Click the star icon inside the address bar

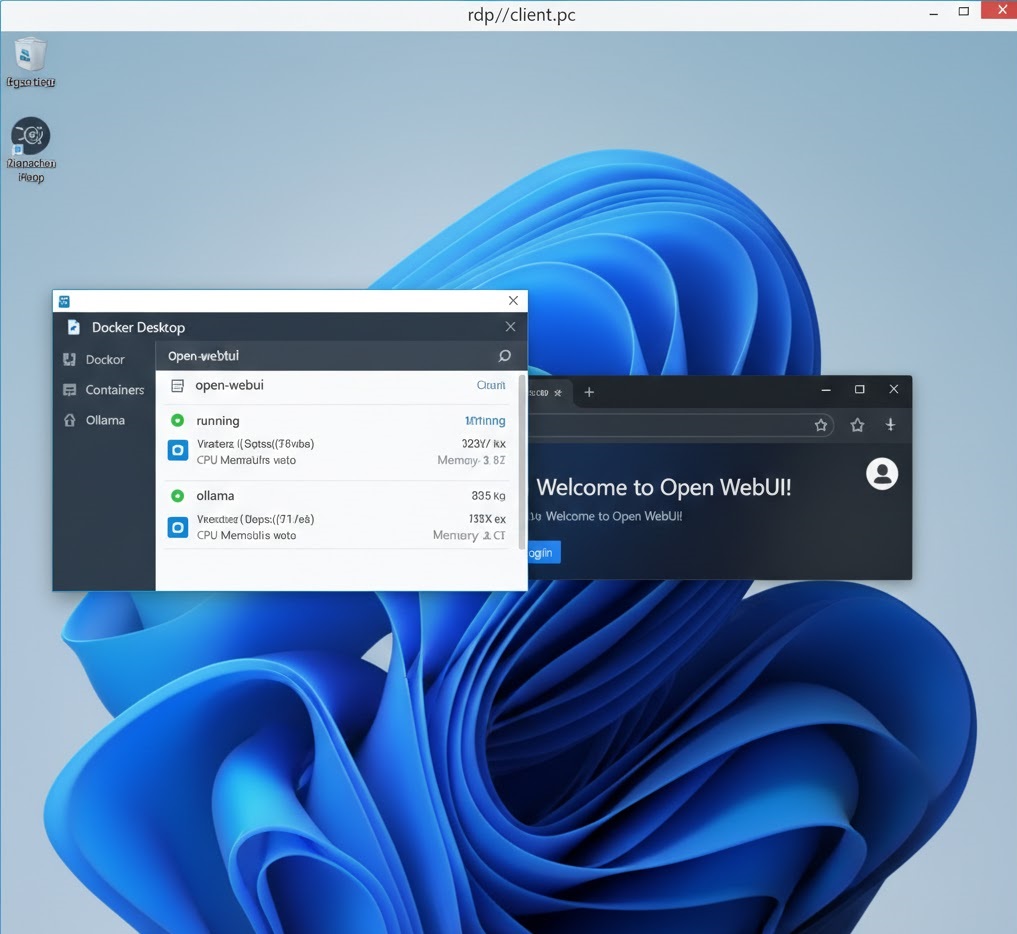pos(821,425)
